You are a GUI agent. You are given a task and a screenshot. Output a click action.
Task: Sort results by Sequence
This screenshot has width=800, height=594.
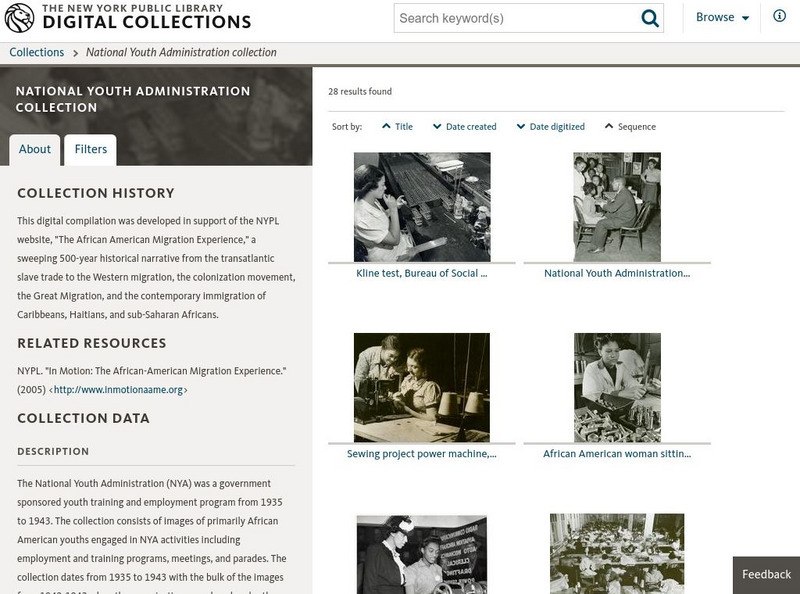[x=630, y=127]
